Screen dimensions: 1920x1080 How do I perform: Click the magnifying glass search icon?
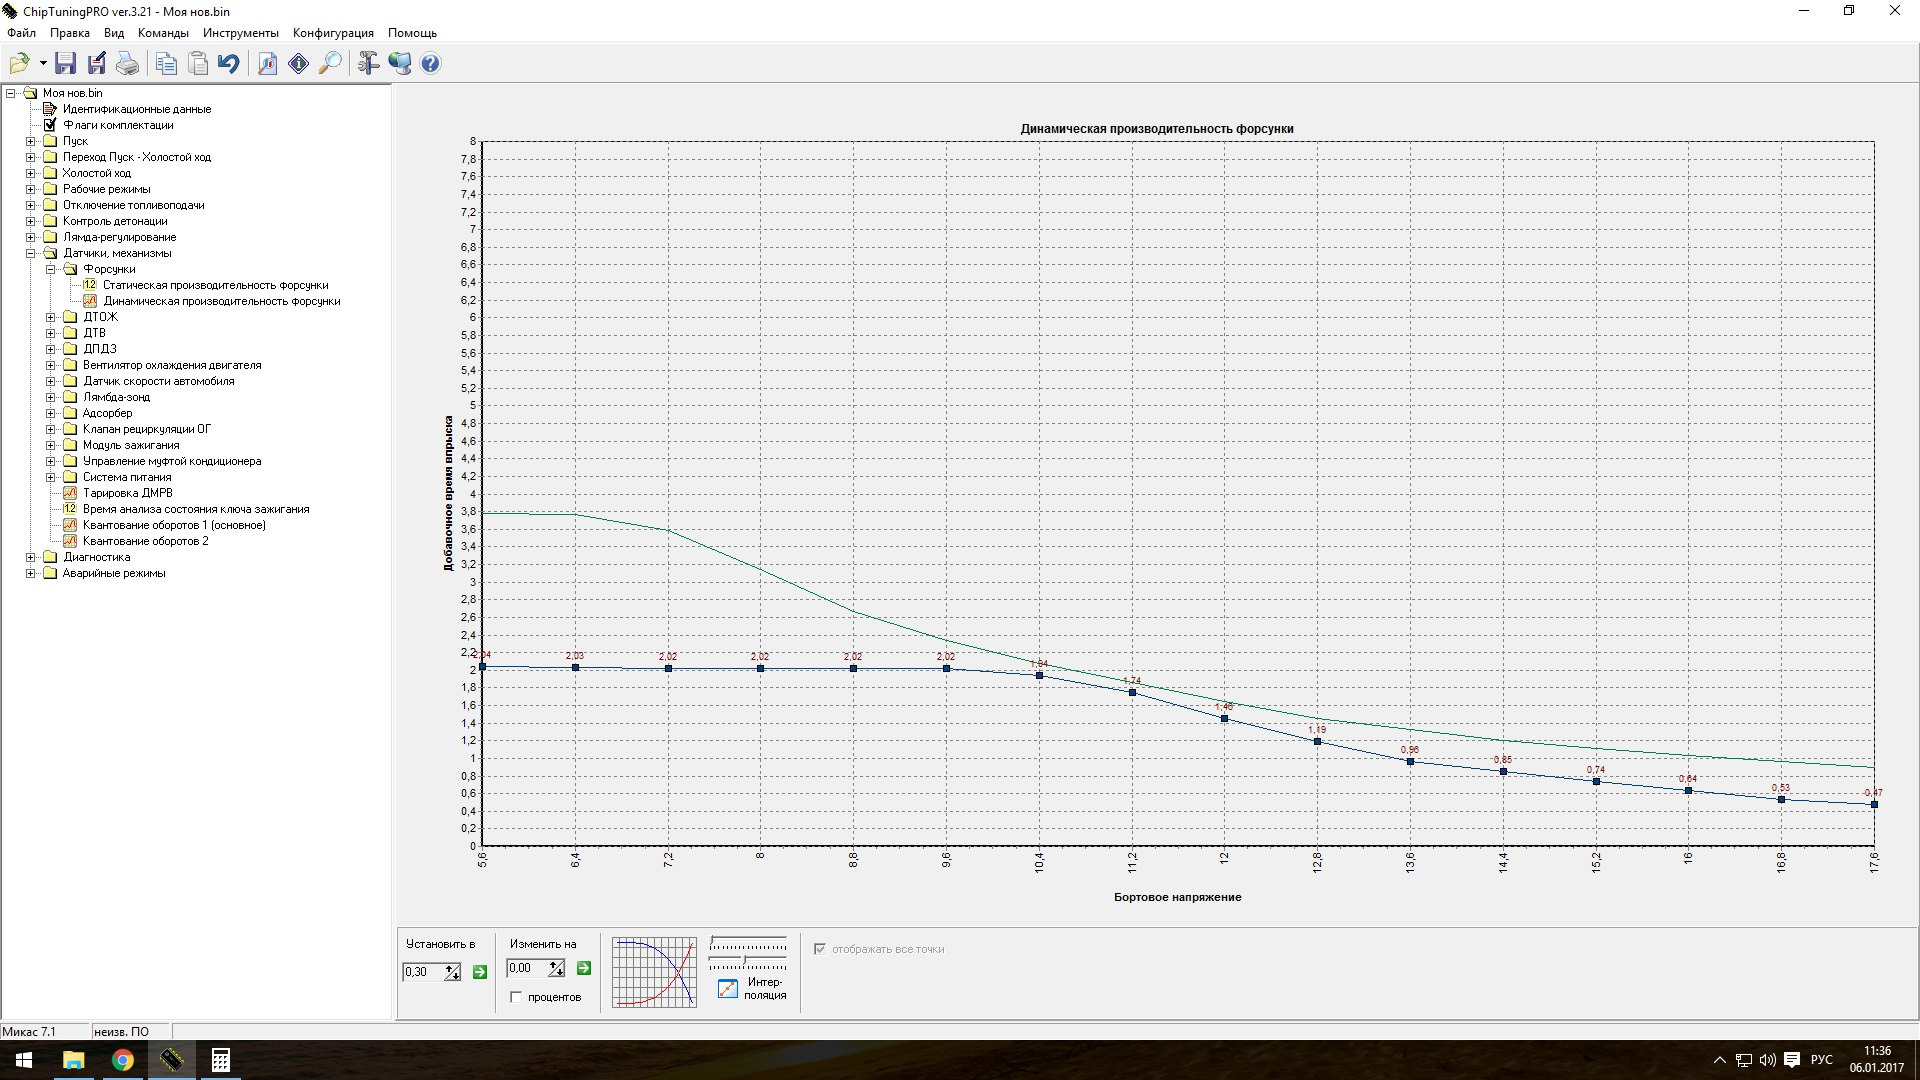click(330, 64)
